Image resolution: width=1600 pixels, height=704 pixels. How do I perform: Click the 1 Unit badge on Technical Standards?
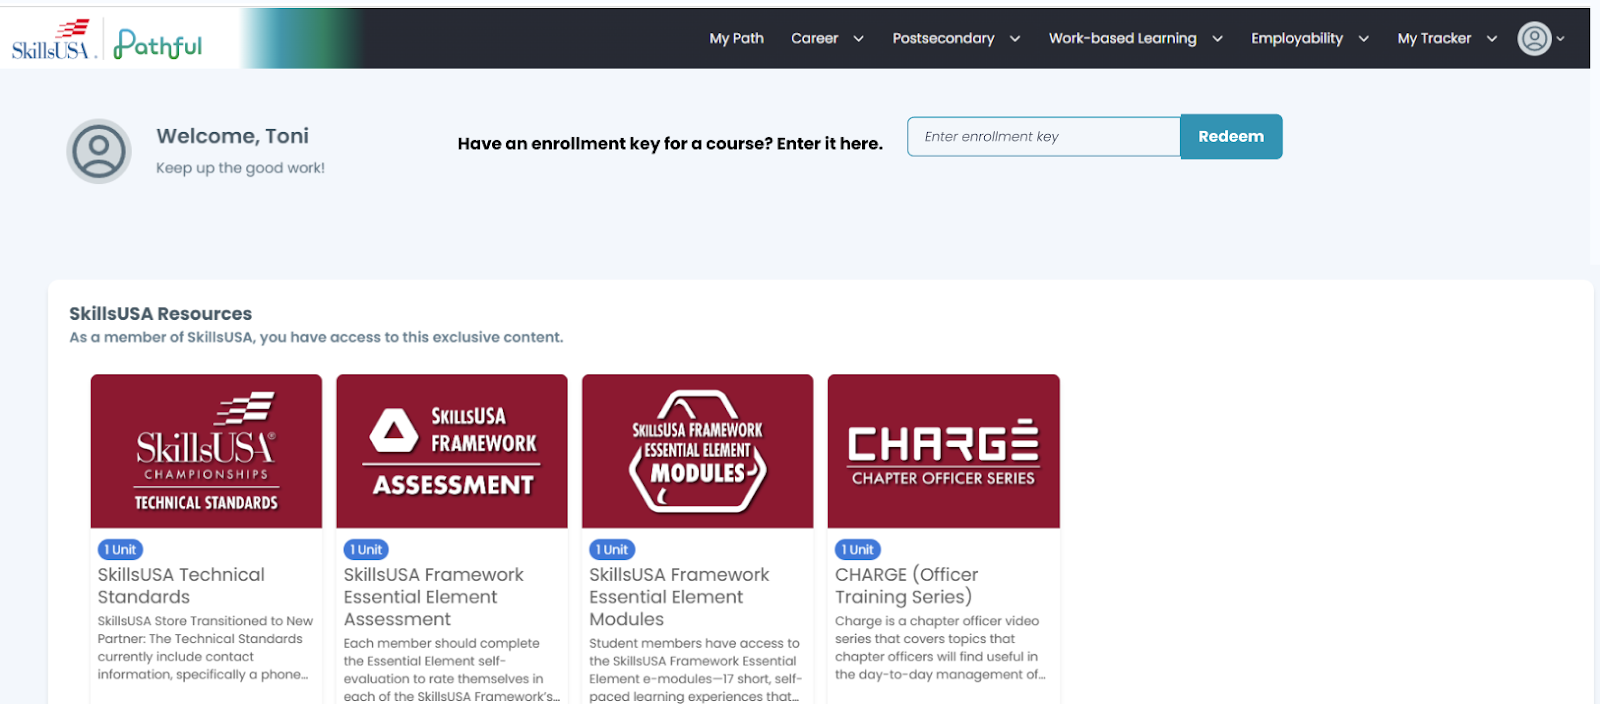click(x=120, y=550)
